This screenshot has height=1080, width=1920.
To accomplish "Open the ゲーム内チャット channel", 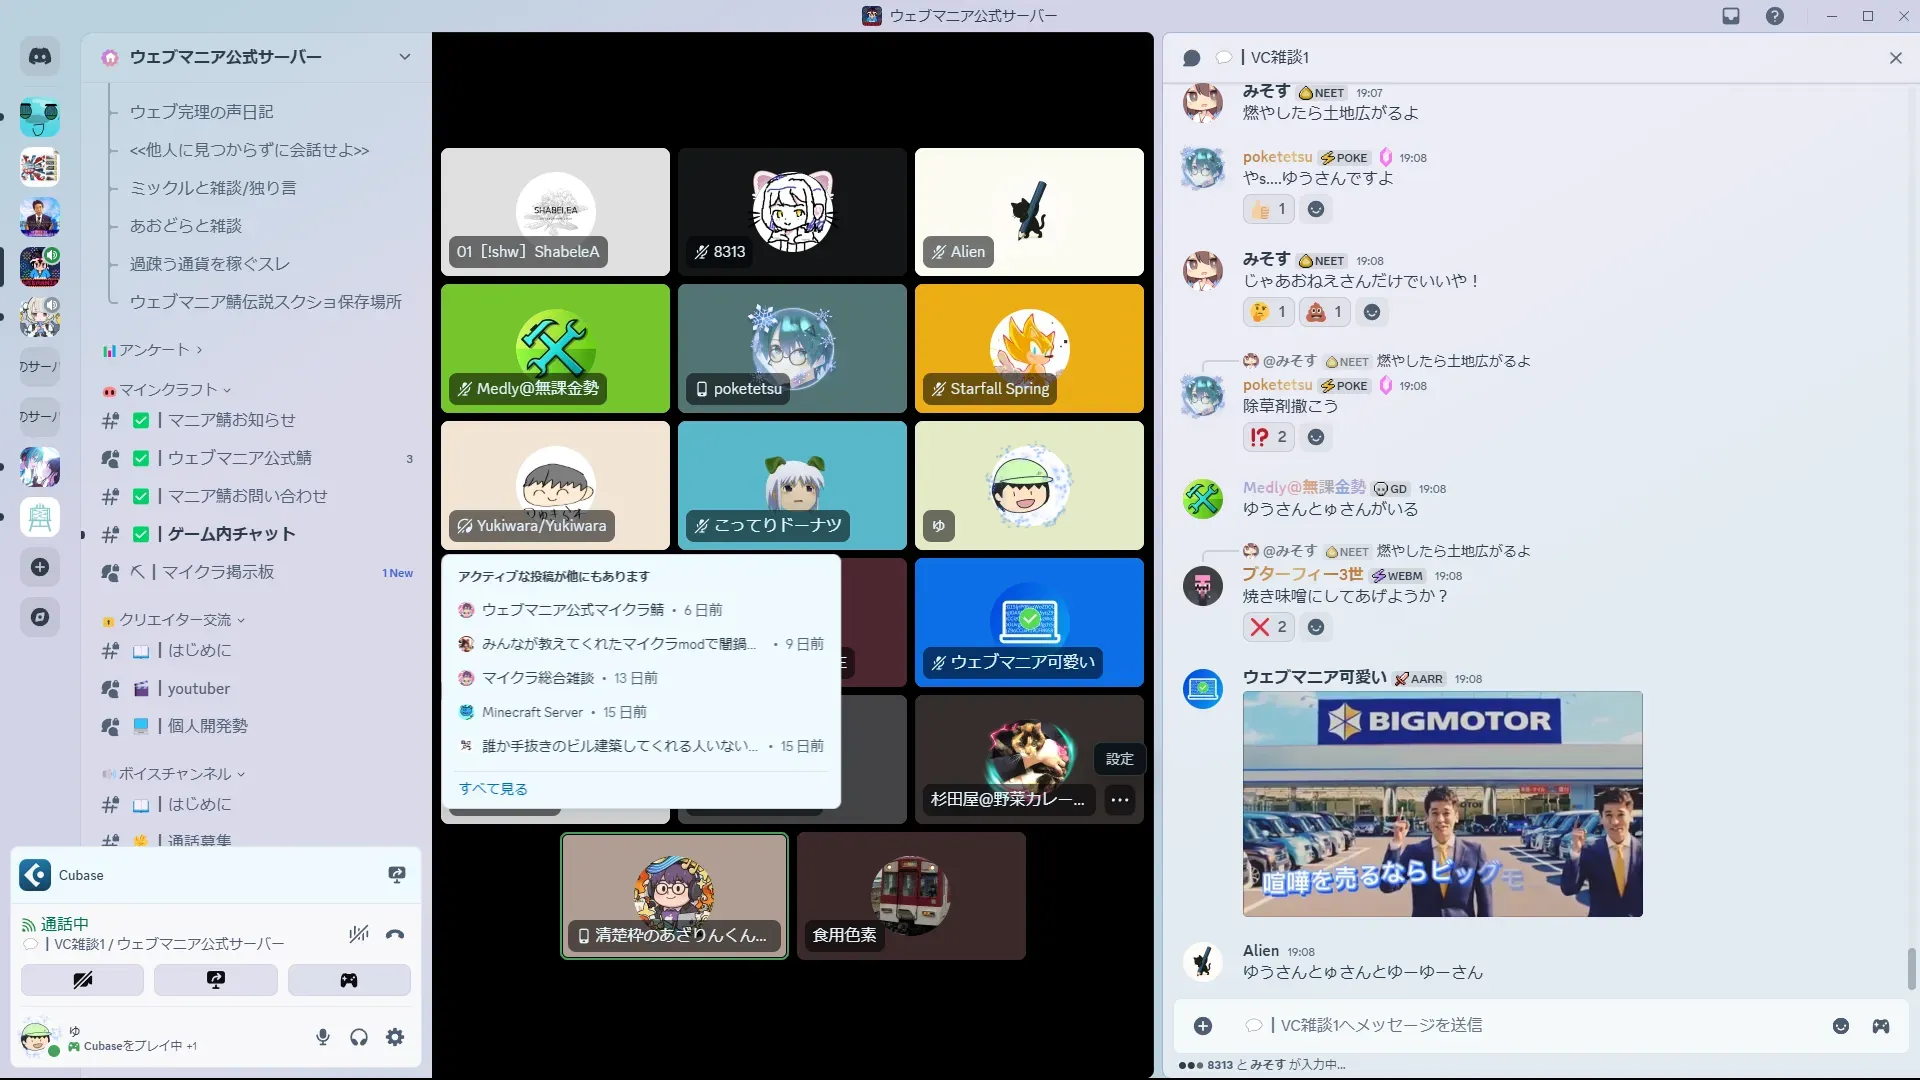I will click(x=231, y=534).
